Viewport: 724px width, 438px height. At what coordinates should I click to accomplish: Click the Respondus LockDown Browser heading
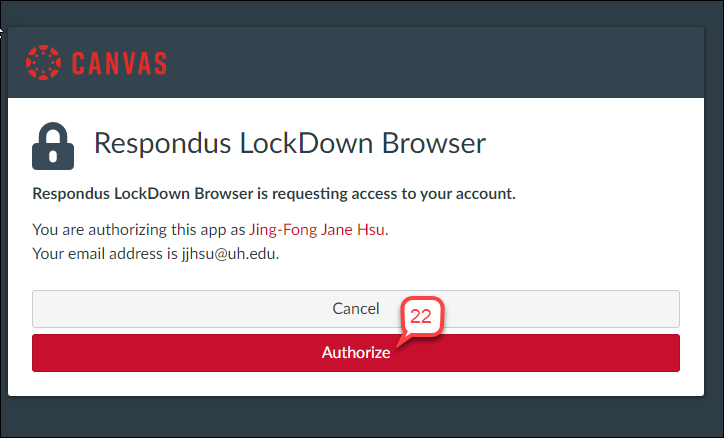point(289,143)
